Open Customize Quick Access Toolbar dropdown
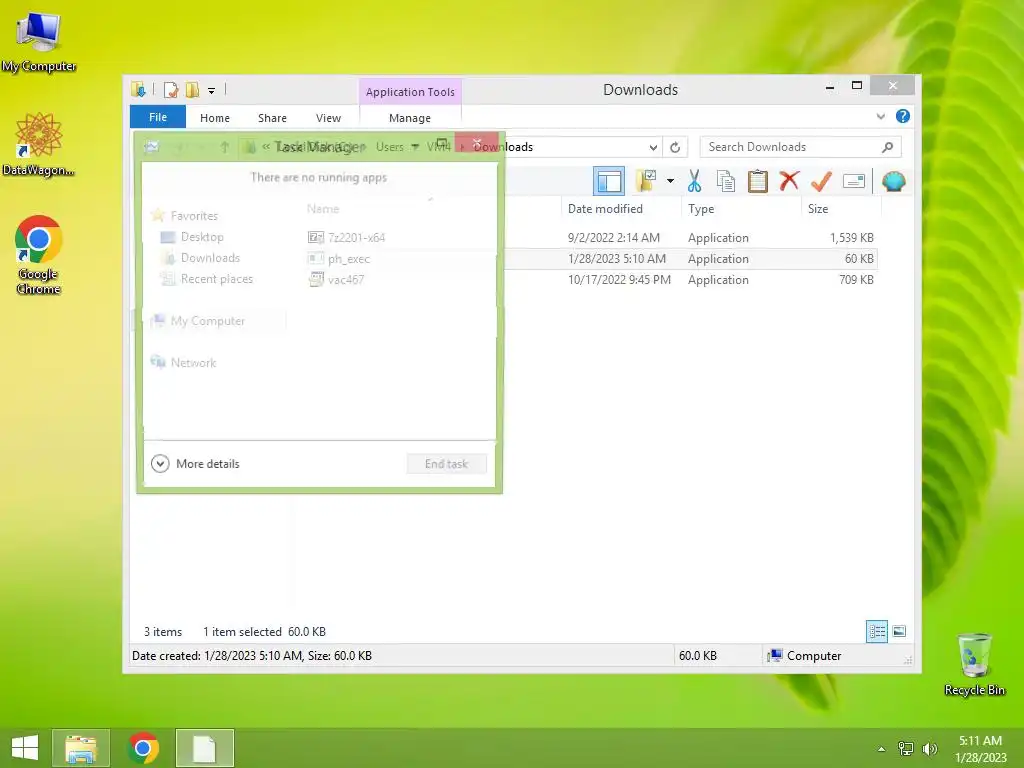The height and width of the screenshot is (768, 1024). click(x=212, y=91)
